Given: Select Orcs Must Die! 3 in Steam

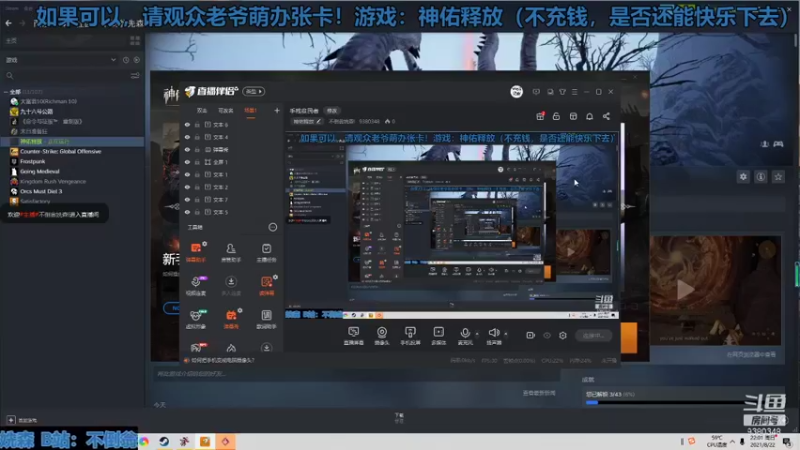Looking at the screenshot, I should tap(41, 191).
